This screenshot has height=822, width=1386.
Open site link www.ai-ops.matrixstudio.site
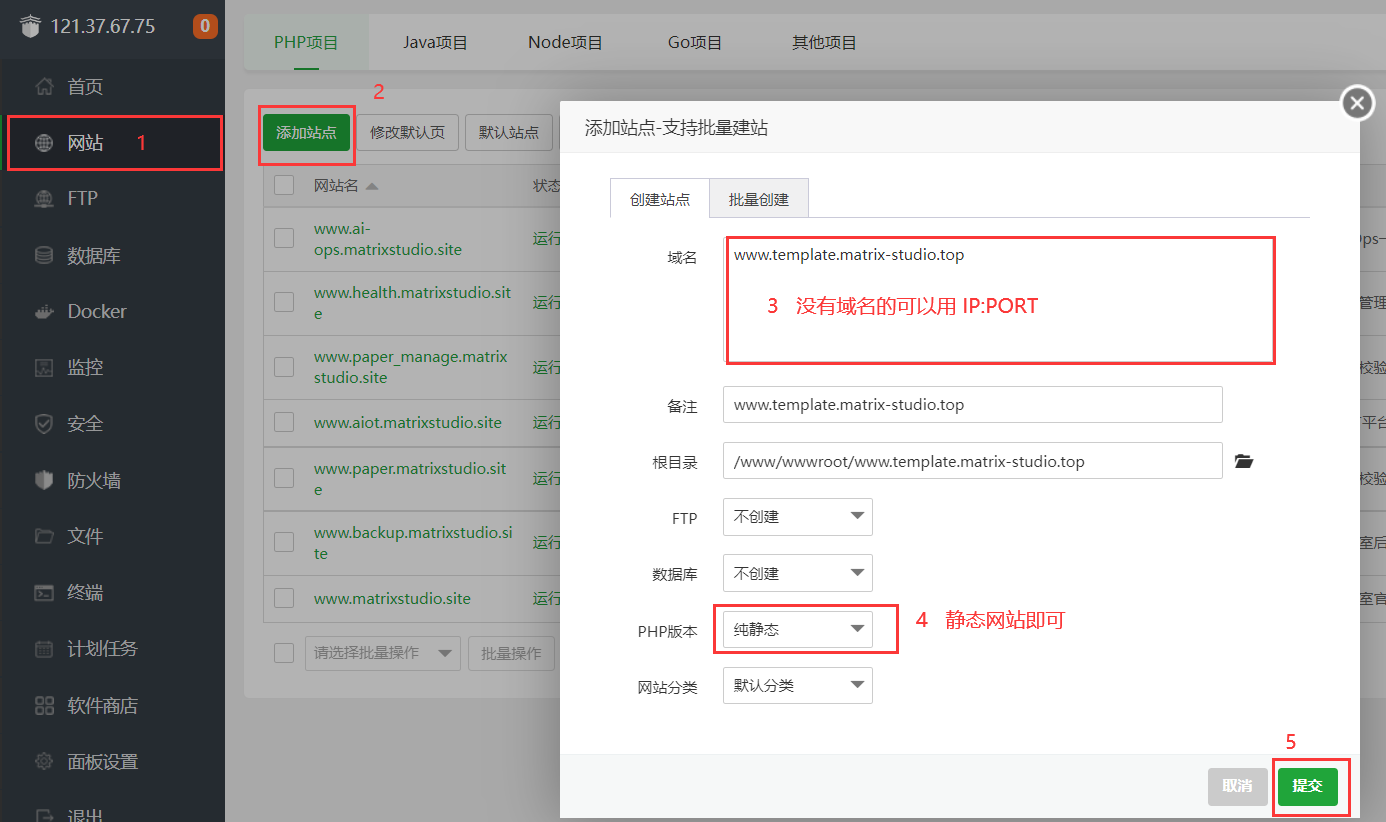(x=388, y=239)
